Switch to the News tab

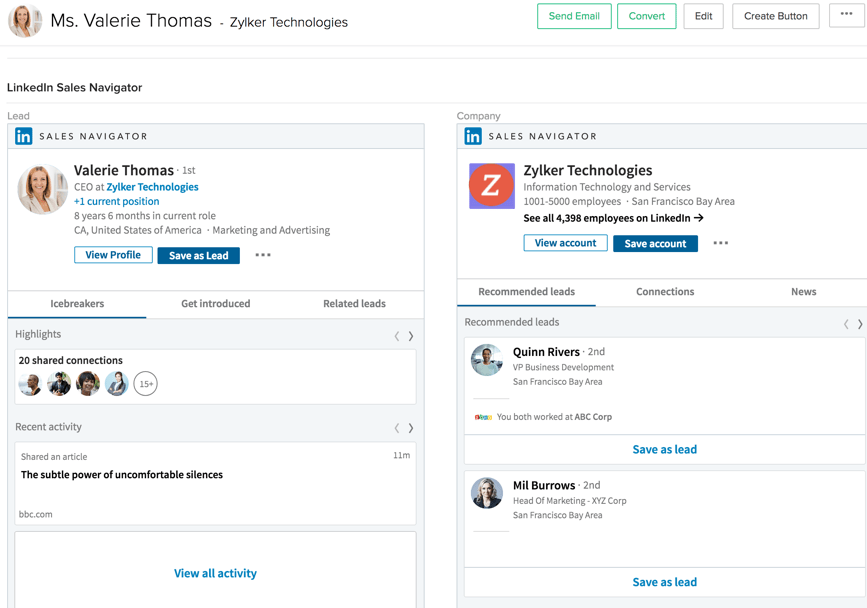(x=803, y=291)
